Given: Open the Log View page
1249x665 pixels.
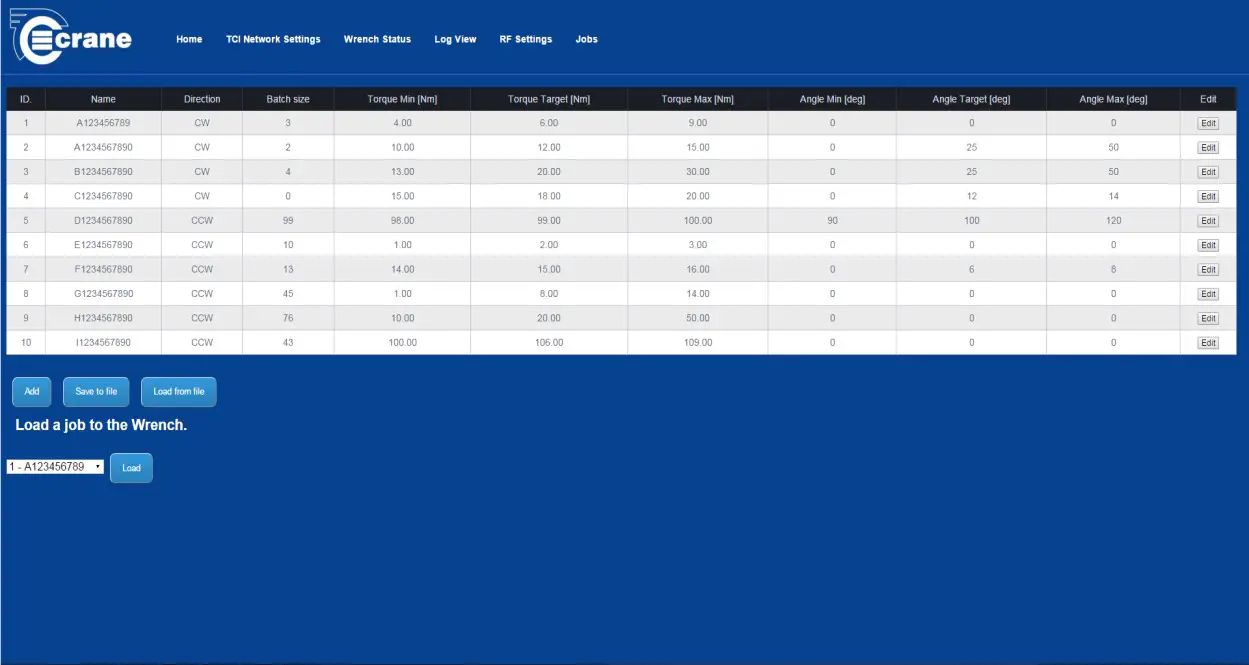Looking at the screenshot, I should coord(455,39).
